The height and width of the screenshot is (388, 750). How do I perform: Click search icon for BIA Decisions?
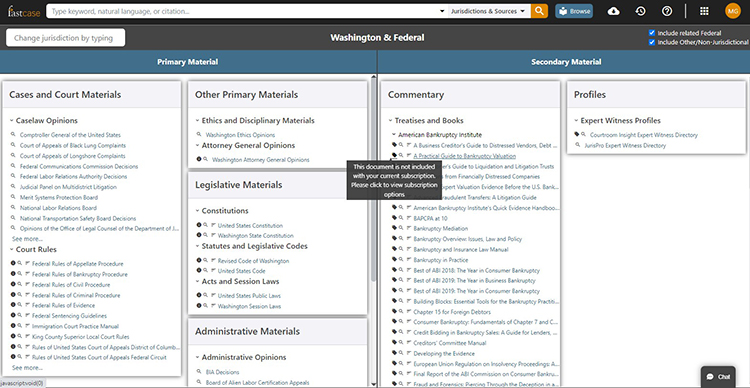point(199,372)
